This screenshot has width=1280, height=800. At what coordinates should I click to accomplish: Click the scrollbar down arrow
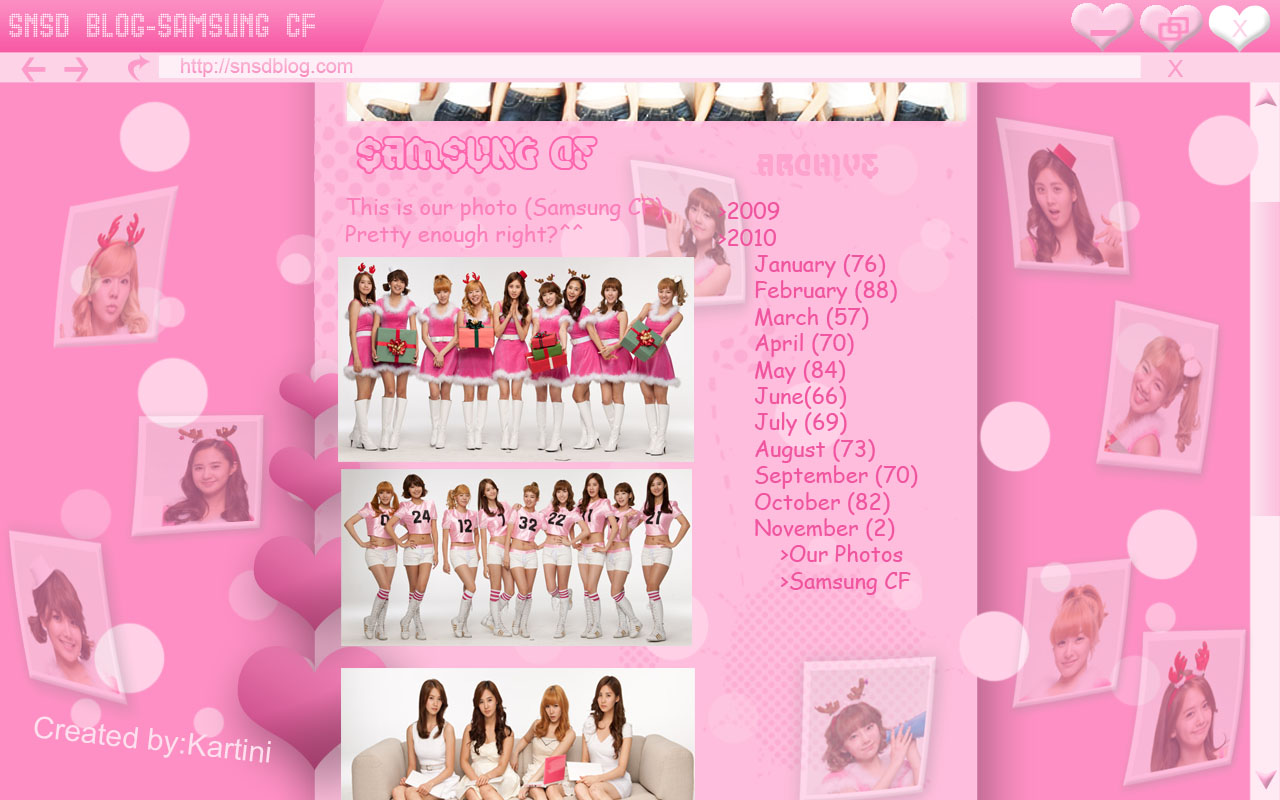pos(1265,779)
